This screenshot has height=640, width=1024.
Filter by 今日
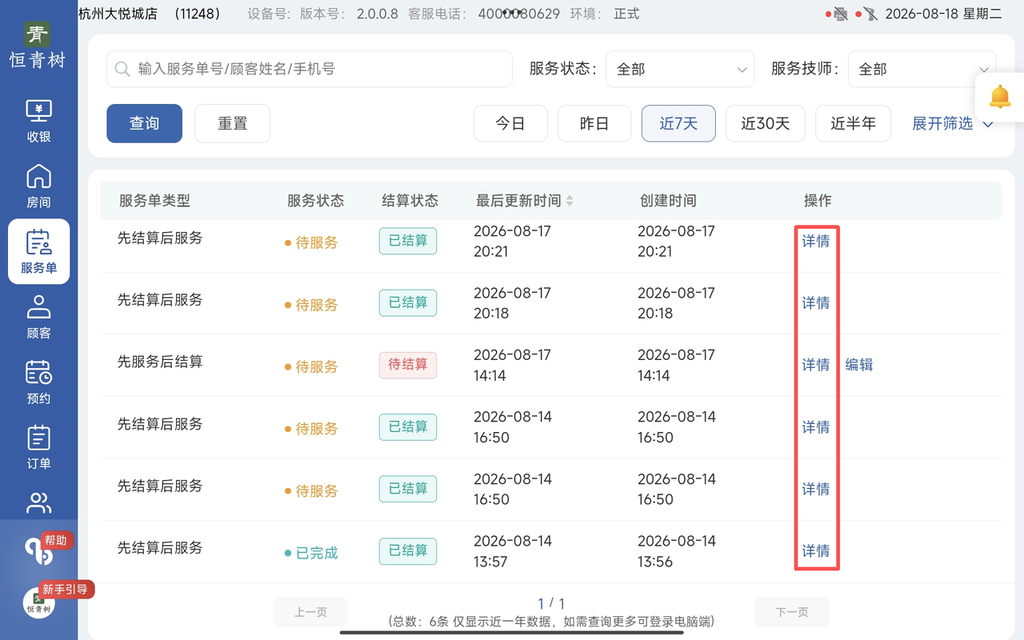[x=510, y=123]
